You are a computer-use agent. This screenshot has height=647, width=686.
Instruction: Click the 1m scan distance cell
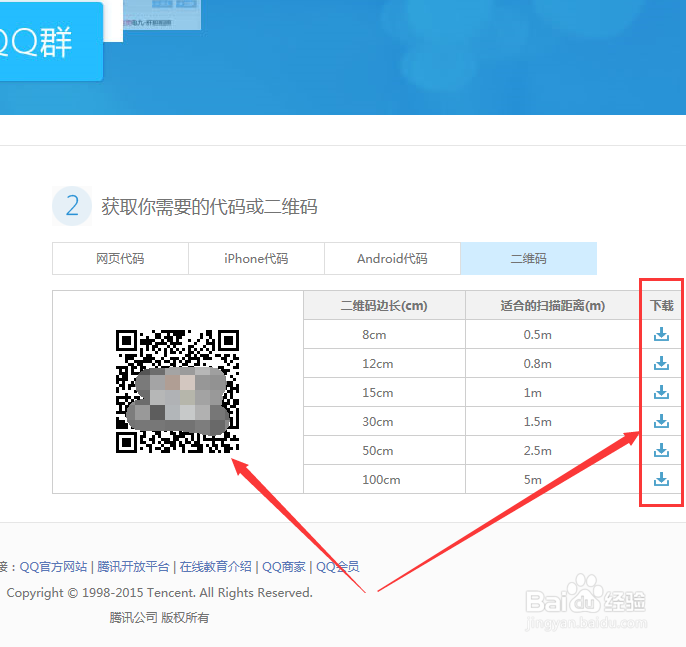pyautogui.click(x=553, y=392)
